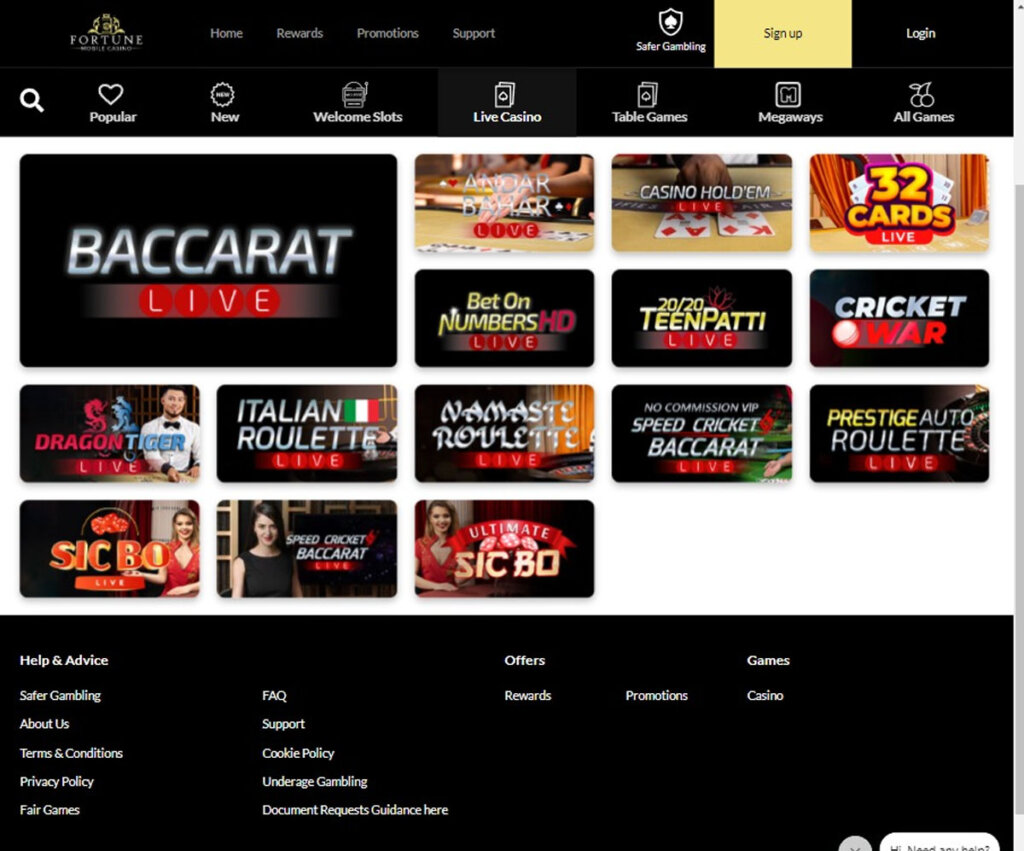Open the Support footer link
This screenshot has width=1024, height=851.
(x=283, y=724)
